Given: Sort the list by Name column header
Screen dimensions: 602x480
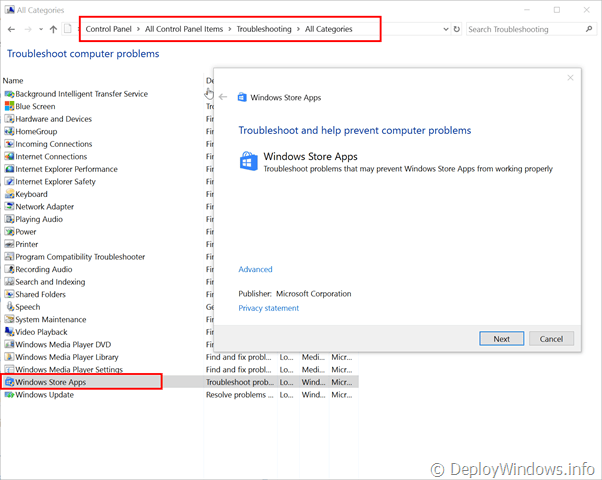Looking at the screenshot, I should pos(13,80).
